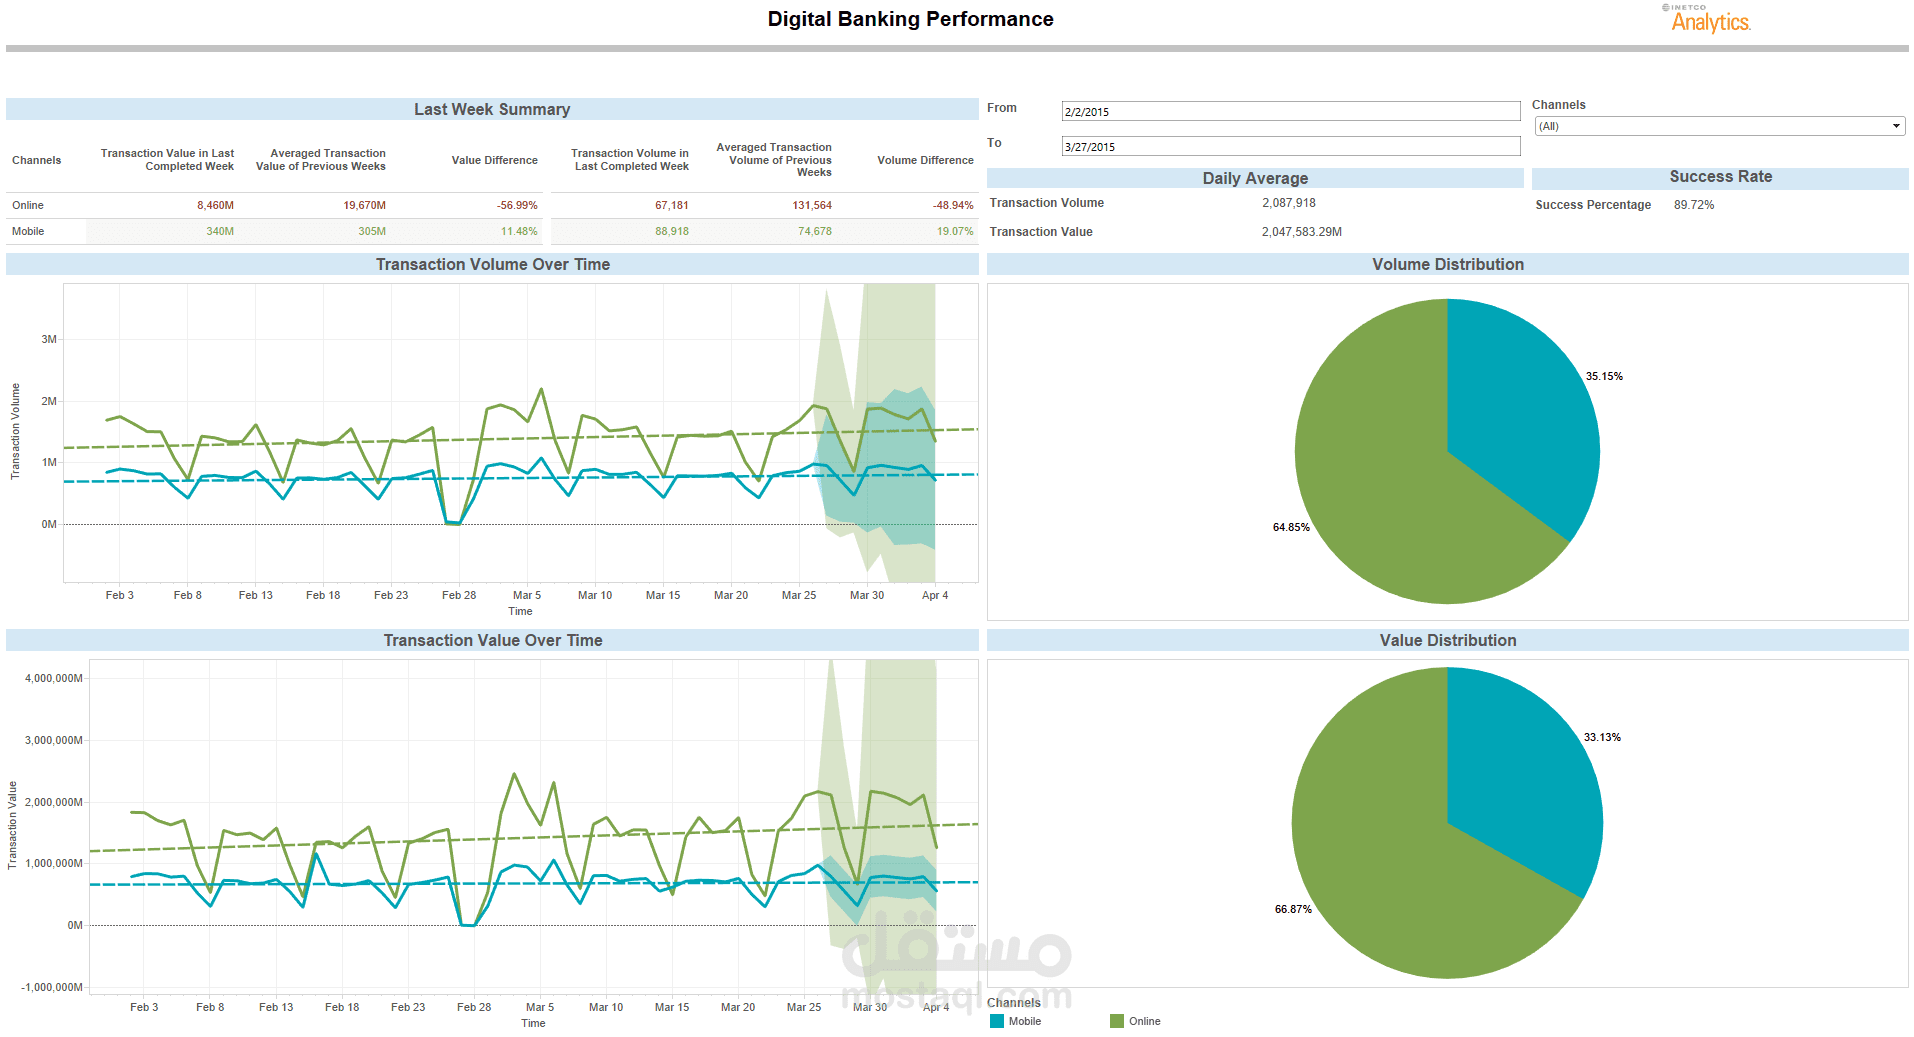The width and height of the screenshot is (1914, 1037).
Task: Click the Value Difference column header
Action: click(x=494, y=160)
